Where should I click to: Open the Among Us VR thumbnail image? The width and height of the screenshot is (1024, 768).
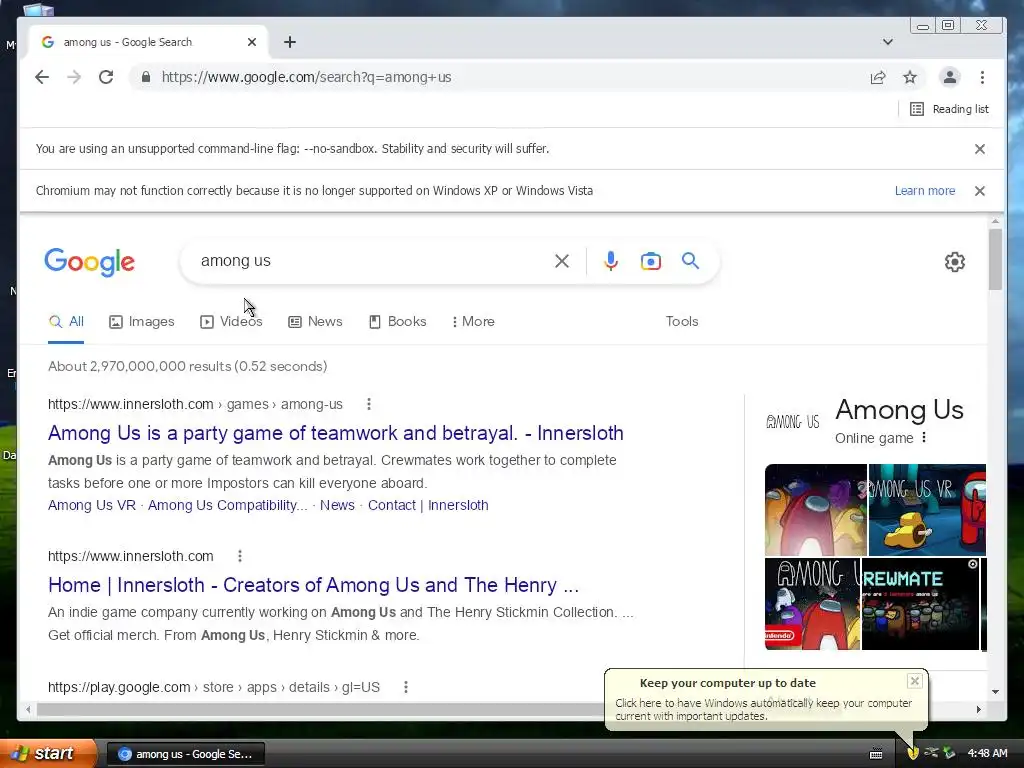pos(927,510)
